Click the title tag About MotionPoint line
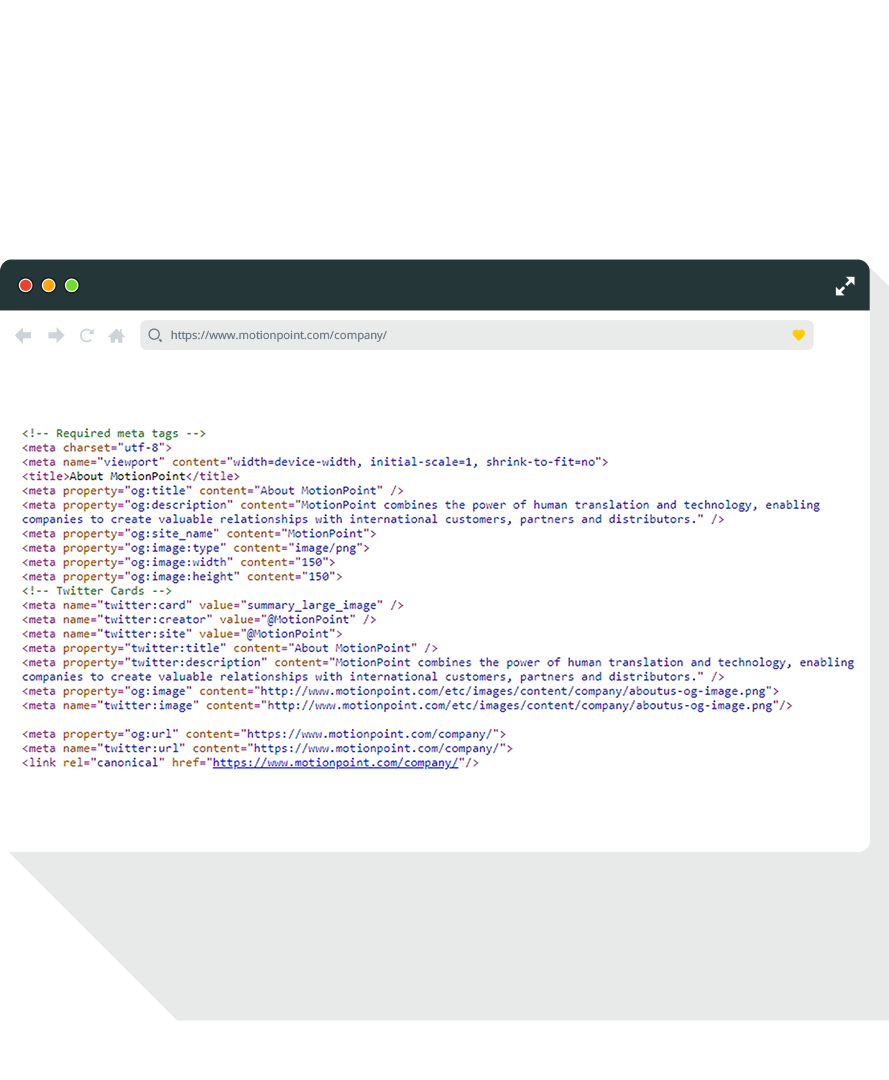Viewport: 889px width, 1080px height. tap(131, 477)
